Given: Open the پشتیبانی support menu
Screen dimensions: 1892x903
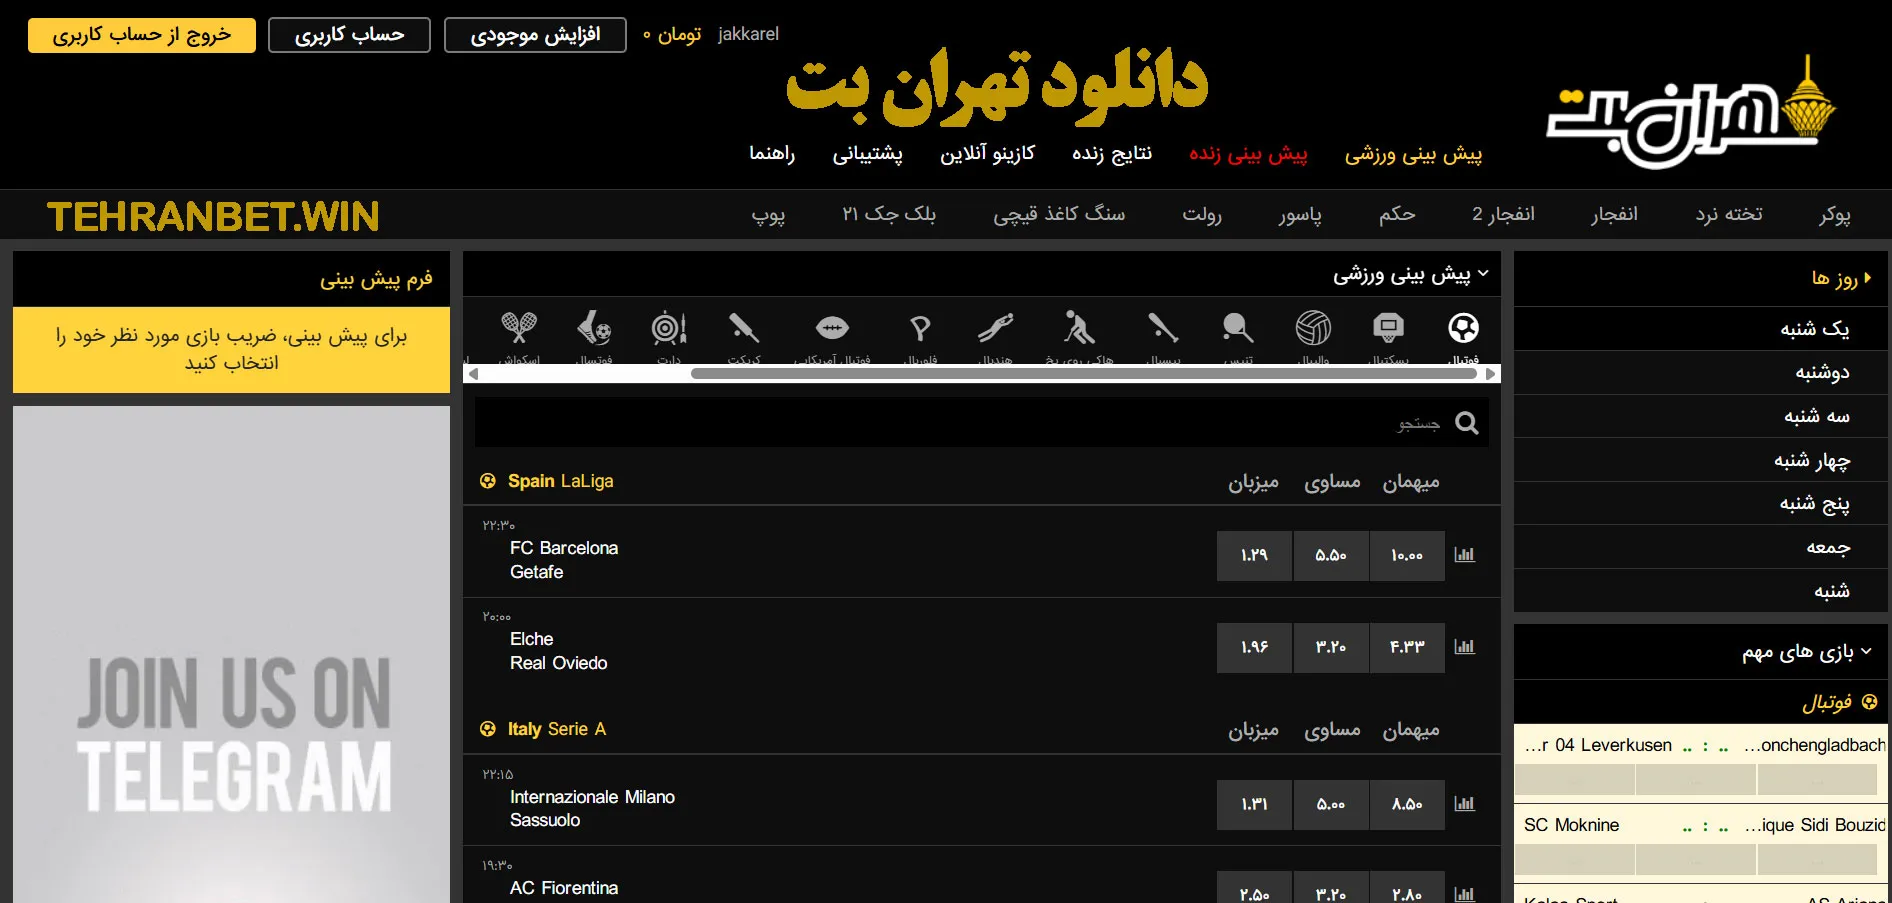Looking at the screenshot, I should pyautogui.click(x=867, y=154).
